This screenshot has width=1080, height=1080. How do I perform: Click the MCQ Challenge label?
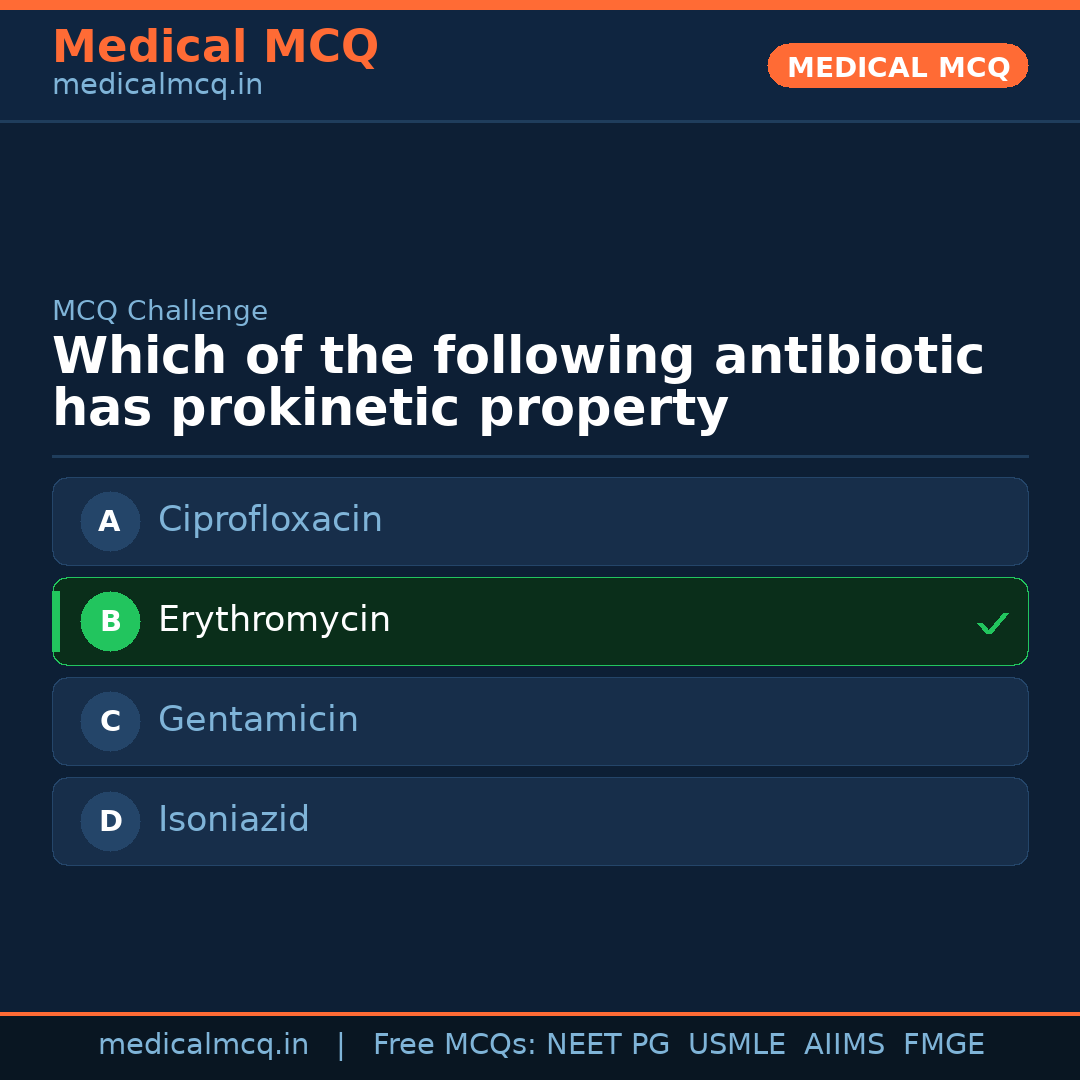[x=160, y=311]
